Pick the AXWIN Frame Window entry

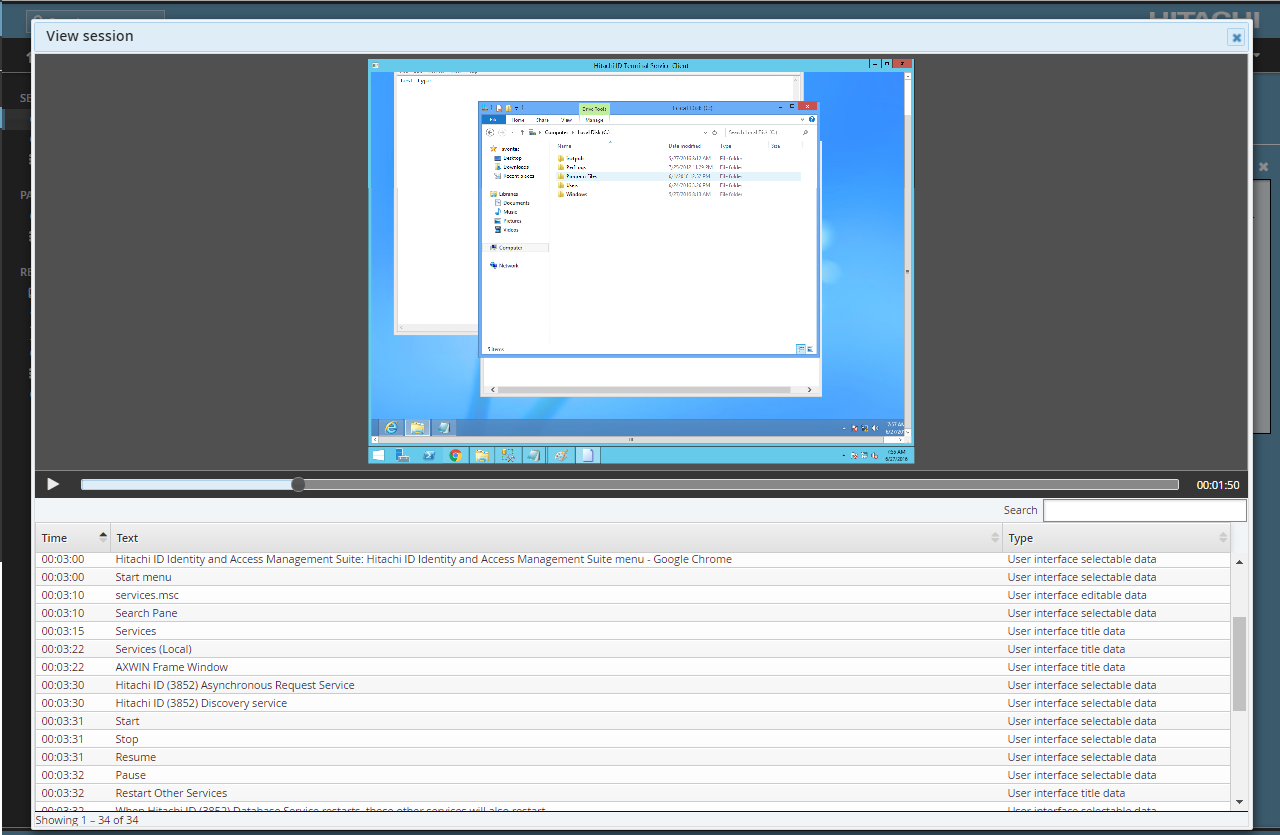(x=171, y=667)
